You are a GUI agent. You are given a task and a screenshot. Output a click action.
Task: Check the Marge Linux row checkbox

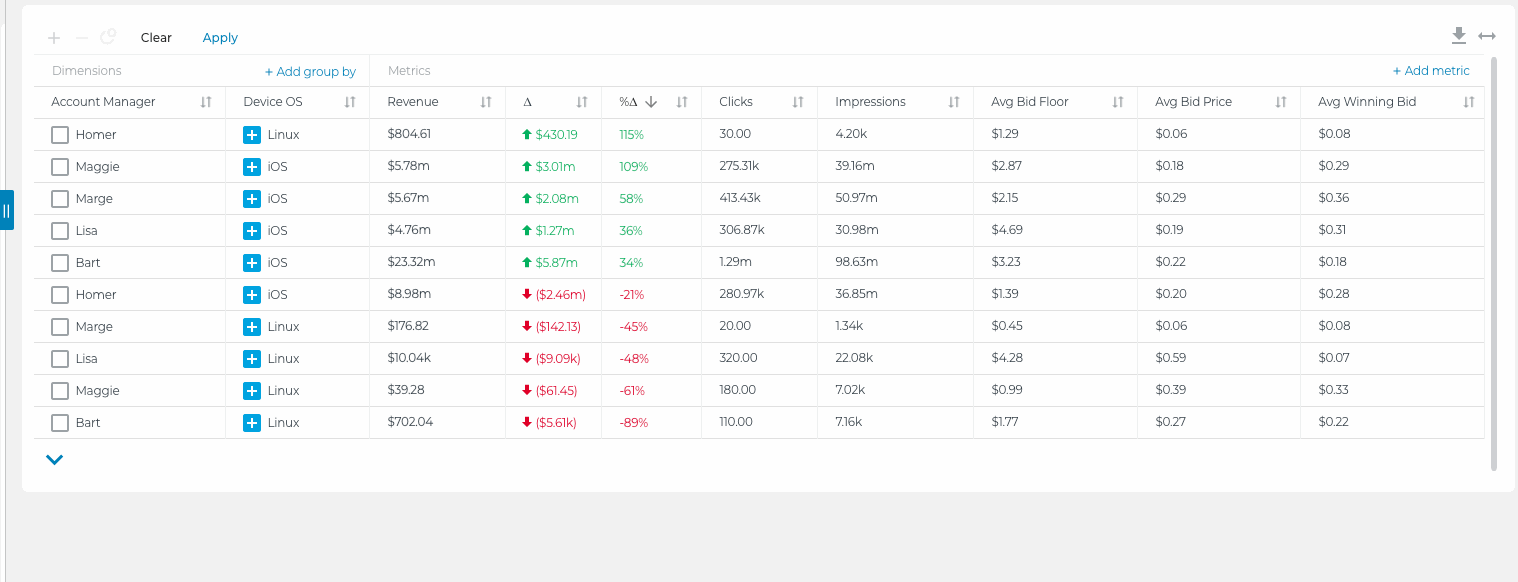60,327
